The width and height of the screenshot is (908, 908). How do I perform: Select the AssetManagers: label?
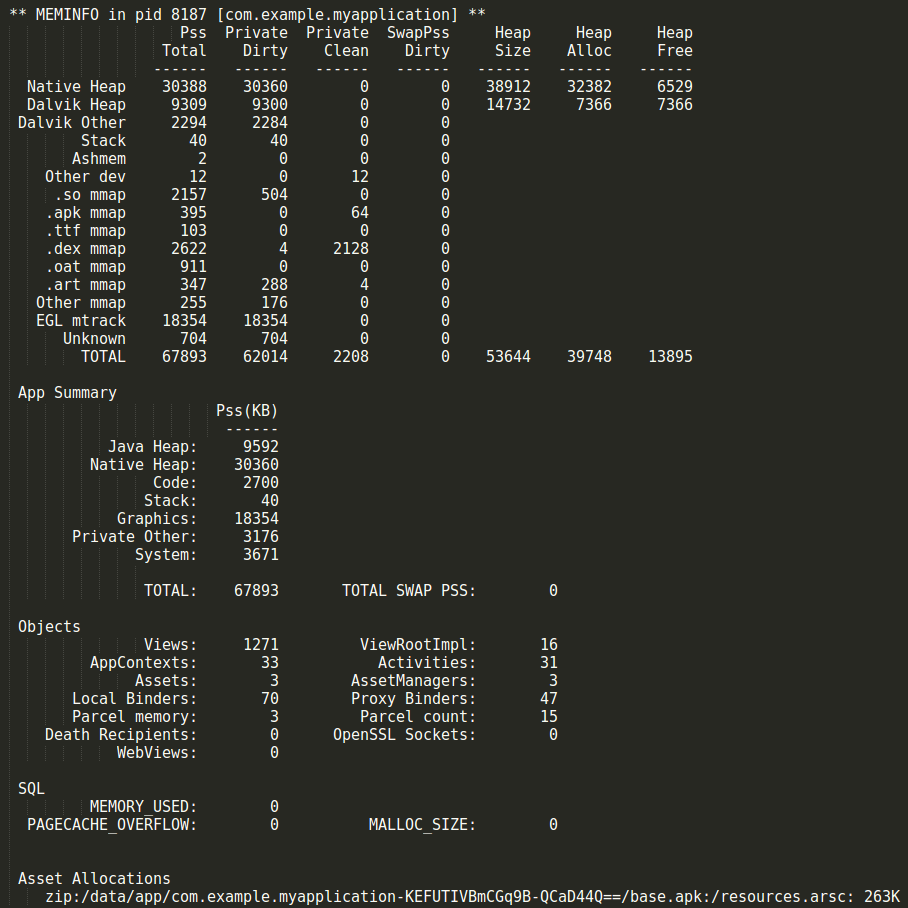413,680
